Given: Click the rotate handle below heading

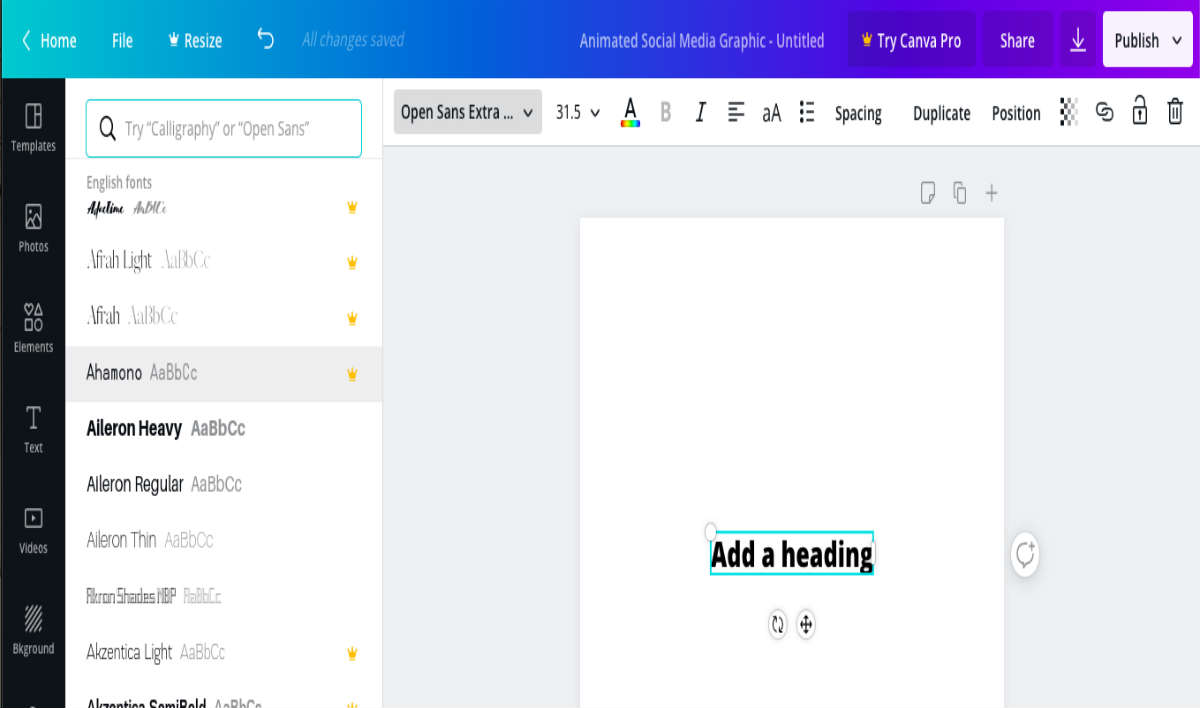Looking at the screenshot, I should [x=778, y=625].
